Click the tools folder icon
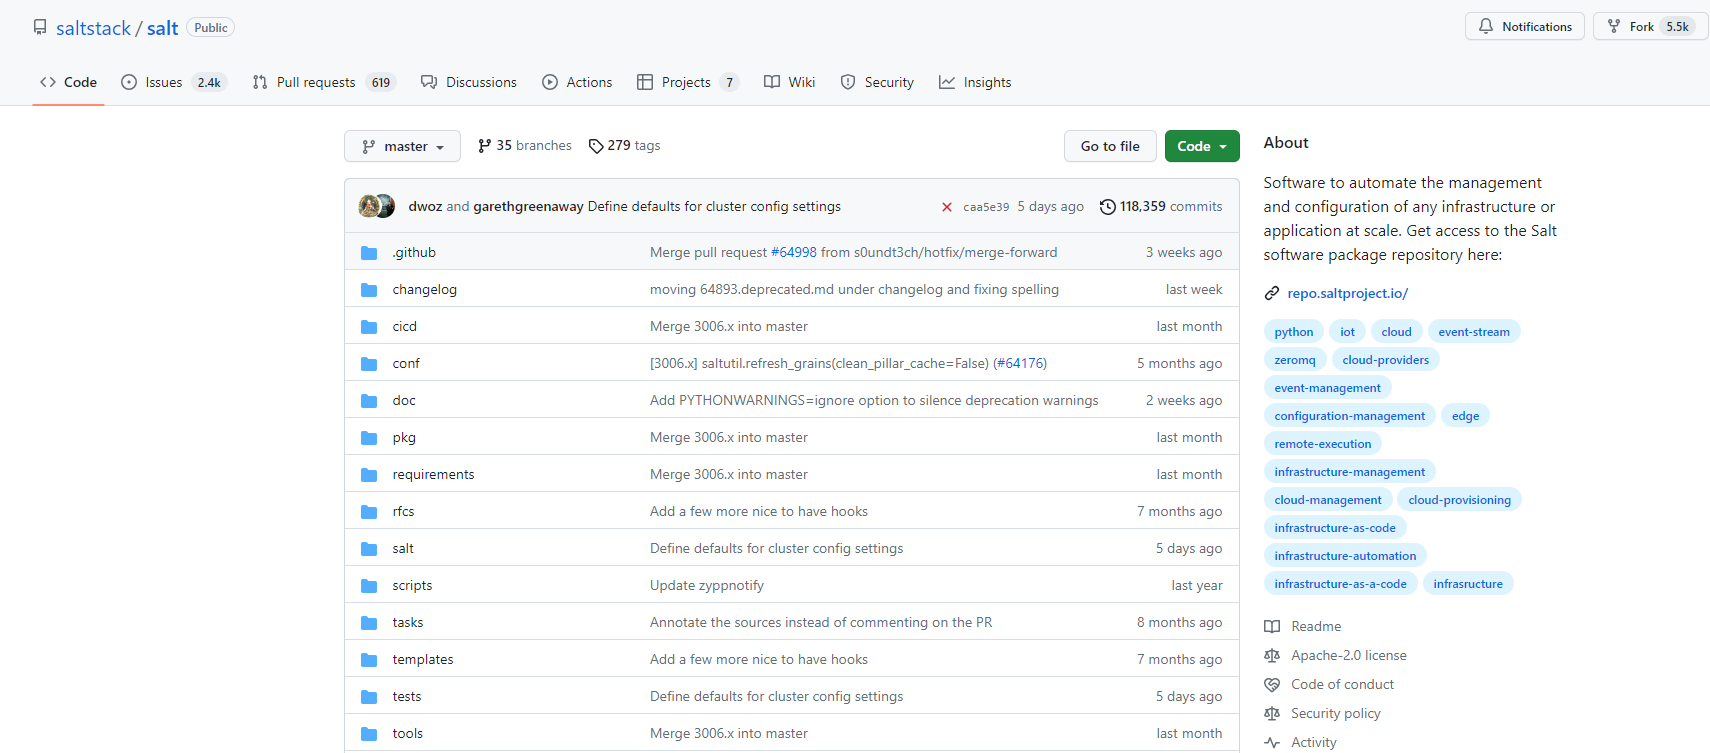Image resolution: width=1710 pixels, height=753 pixels. pyautogui.click(x=369, y=734)
